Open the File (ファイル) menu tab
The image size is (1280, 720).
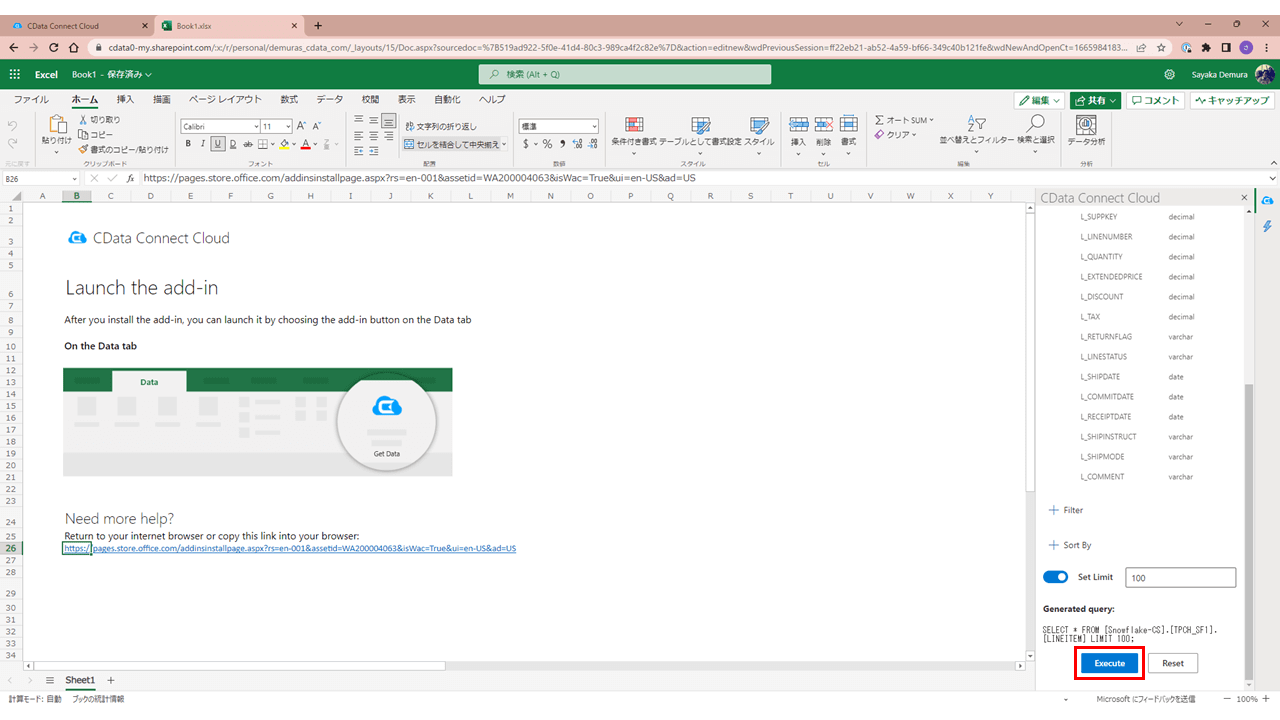click(x=31, y=100)
